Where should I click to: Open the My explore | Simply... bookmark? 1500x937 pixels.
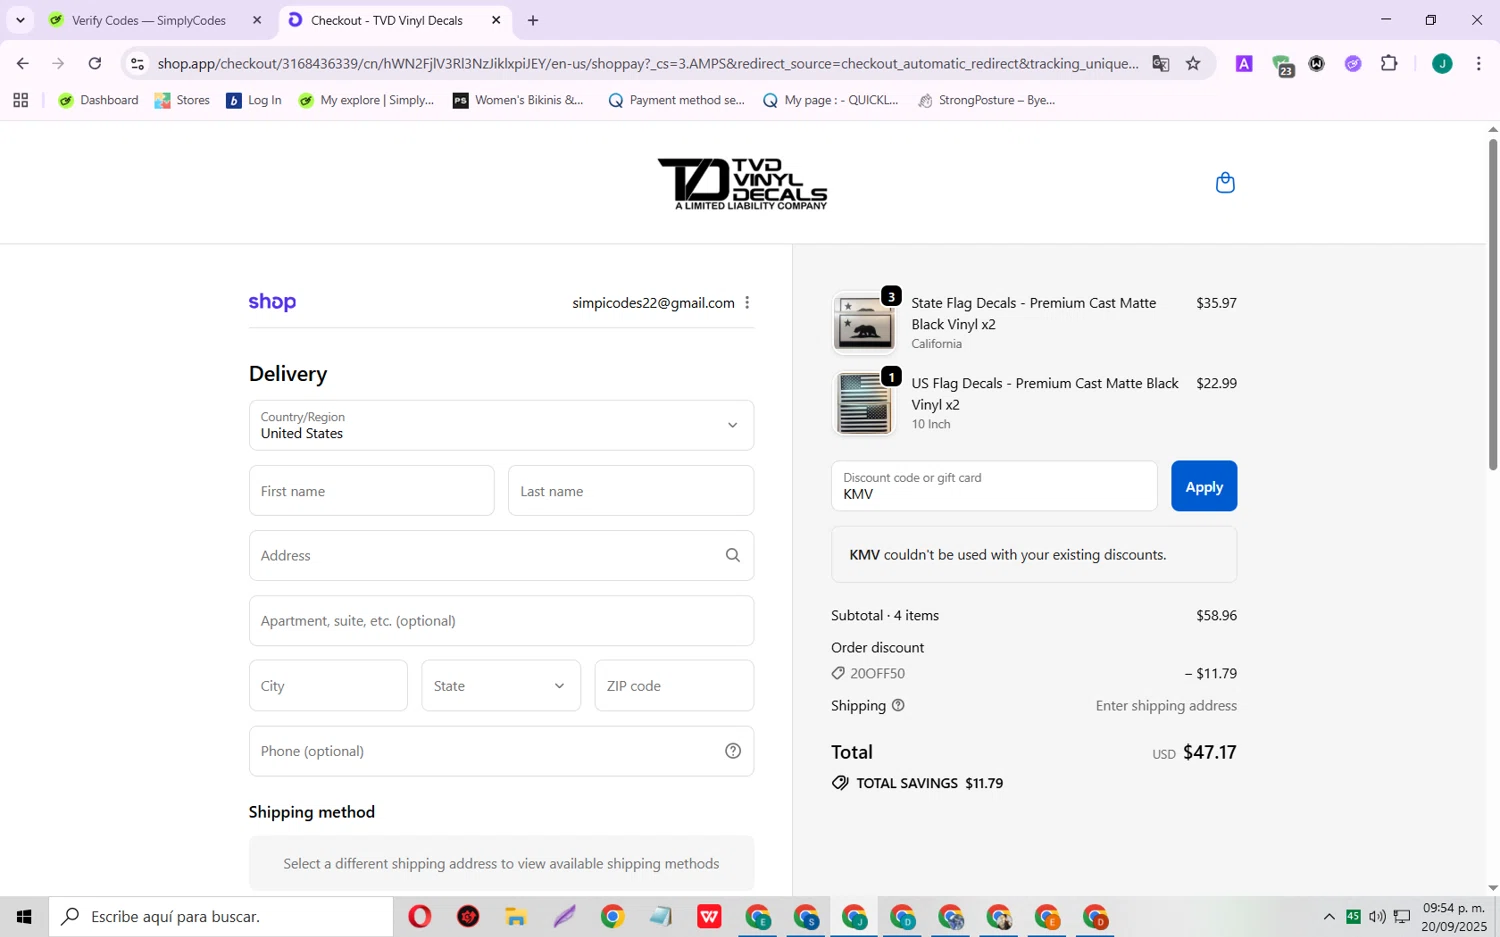point(366,100)
